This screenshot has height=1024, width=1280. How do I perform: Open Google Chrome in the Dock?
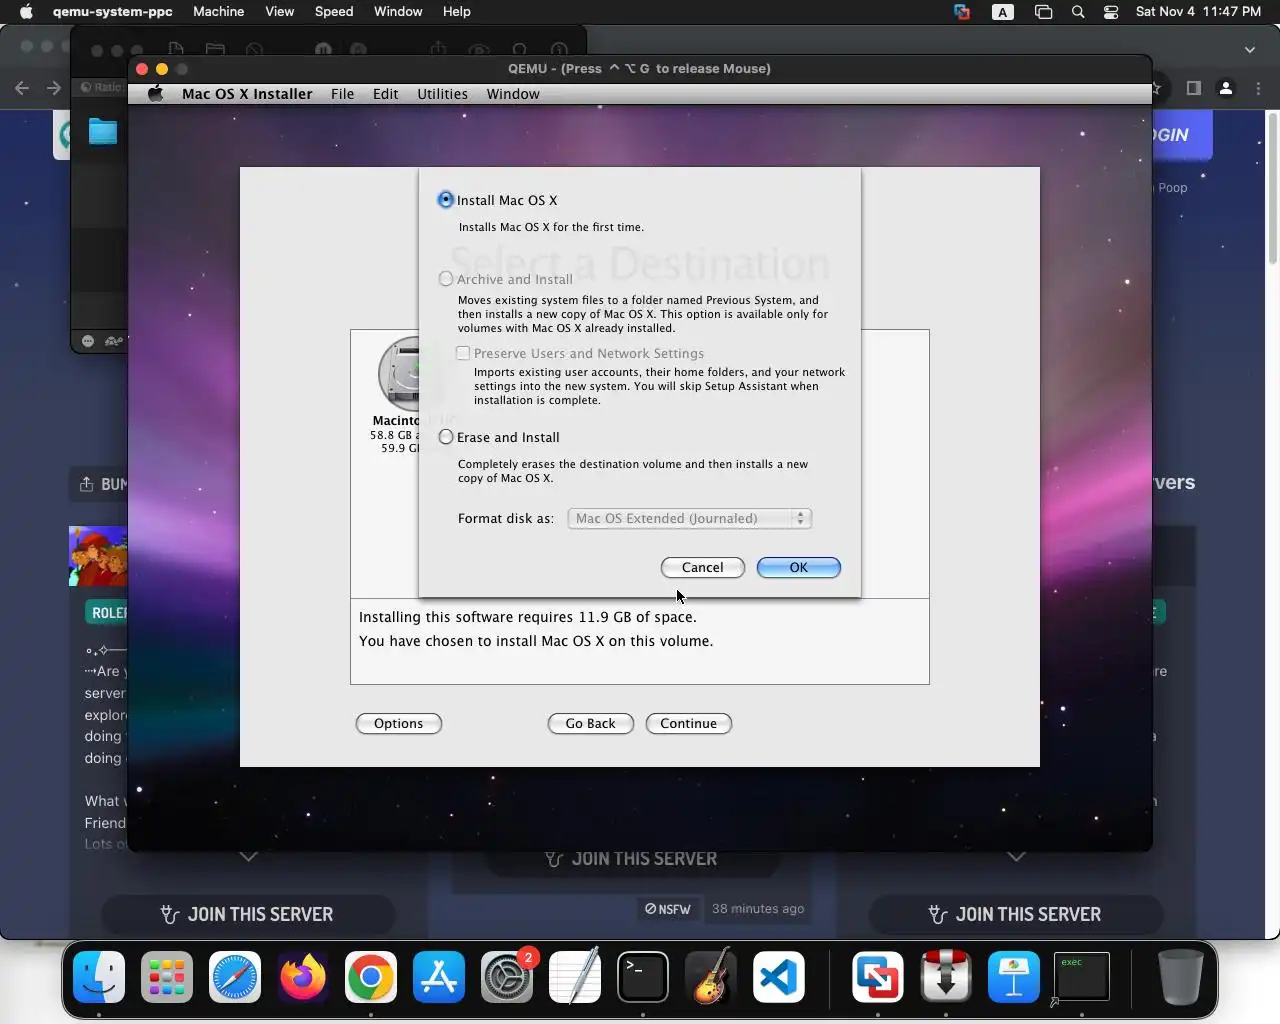371,977
